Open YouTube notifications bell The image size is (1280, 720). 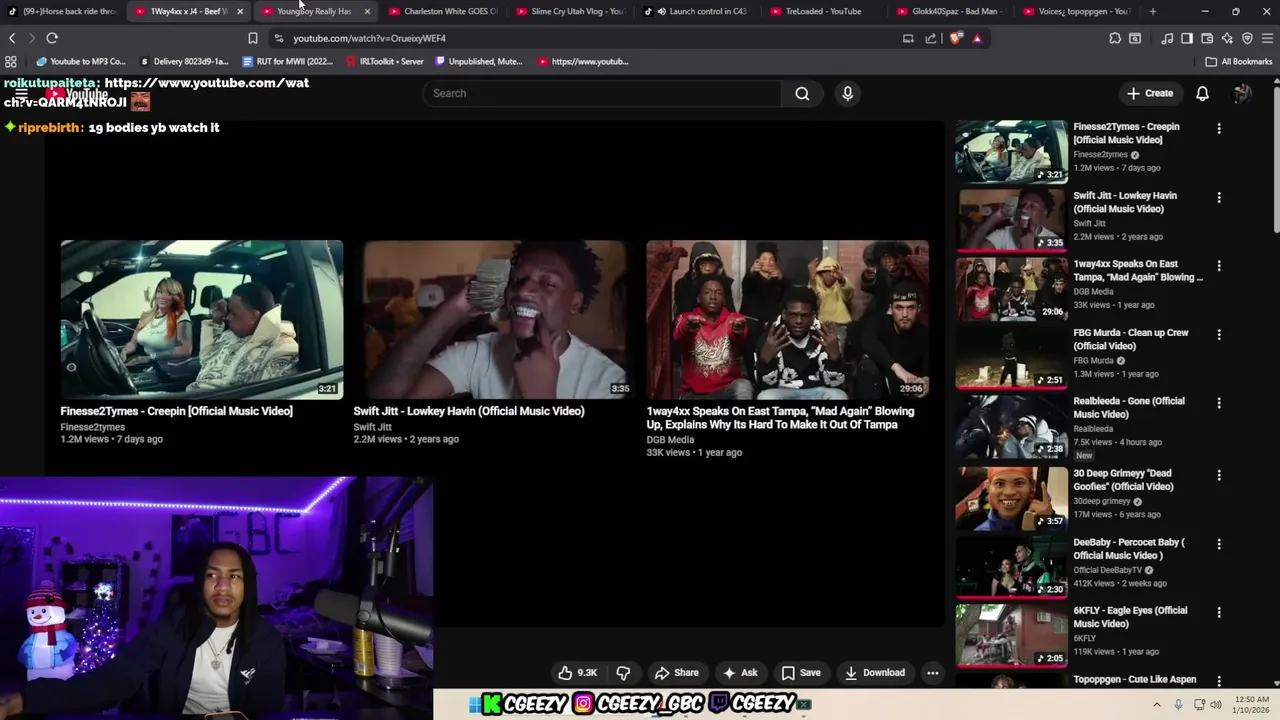click(1203, 93)
